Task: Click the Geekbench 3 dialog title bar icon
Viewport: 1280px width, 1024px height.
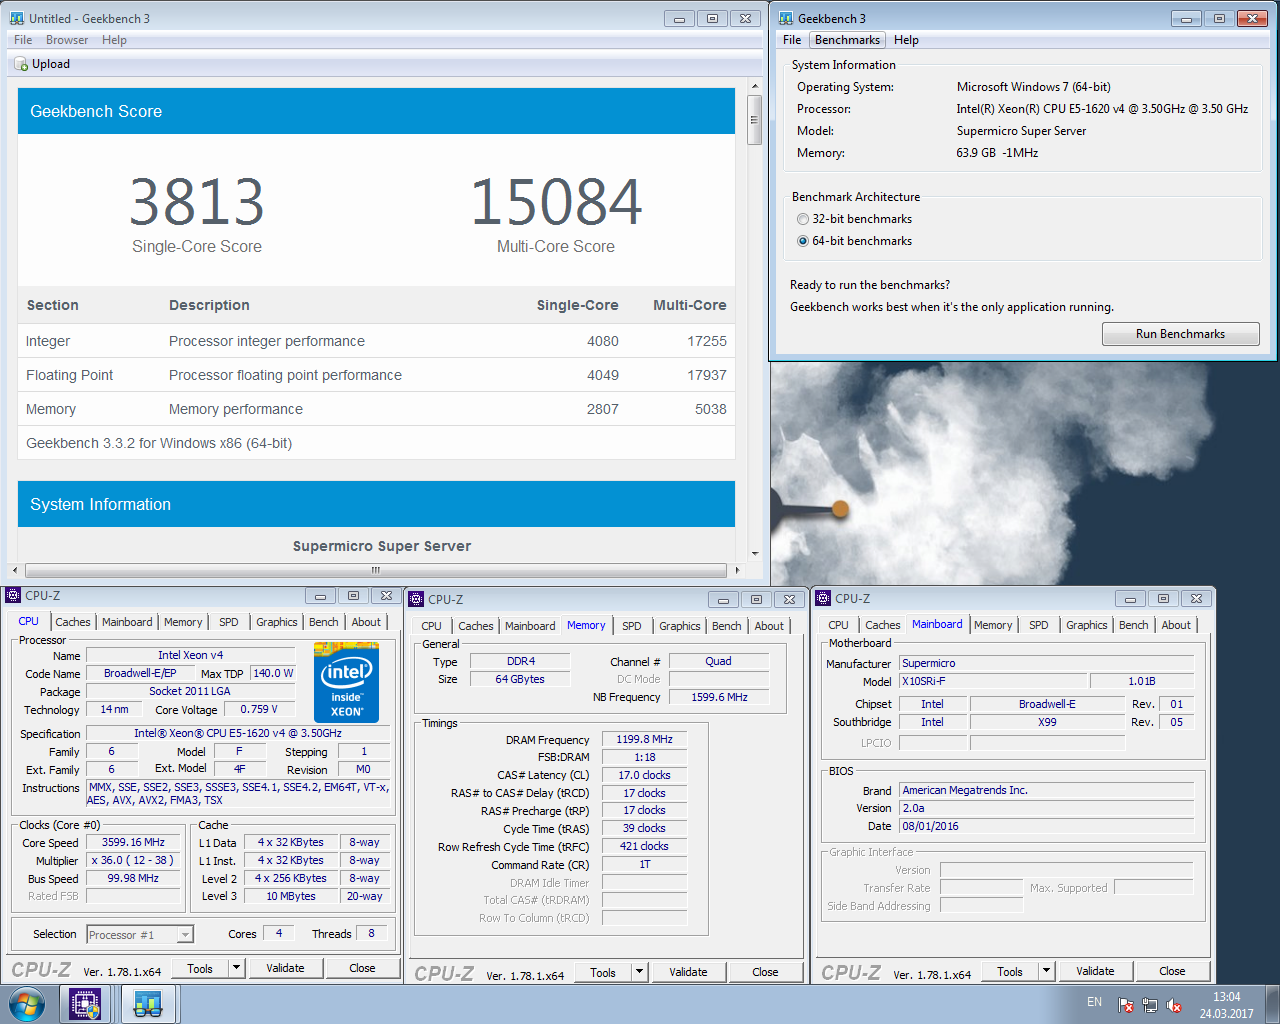Action: tap(786, 18)
